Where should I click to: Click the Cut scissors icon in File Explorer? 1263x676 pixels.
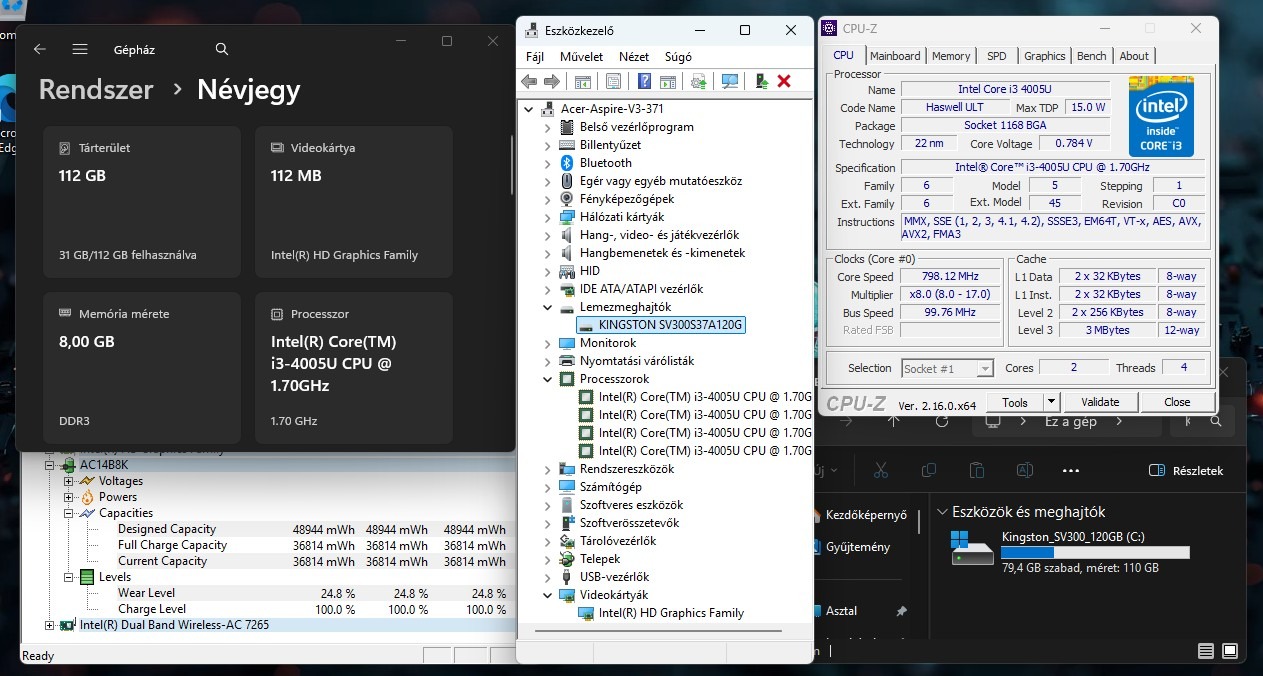881,470
